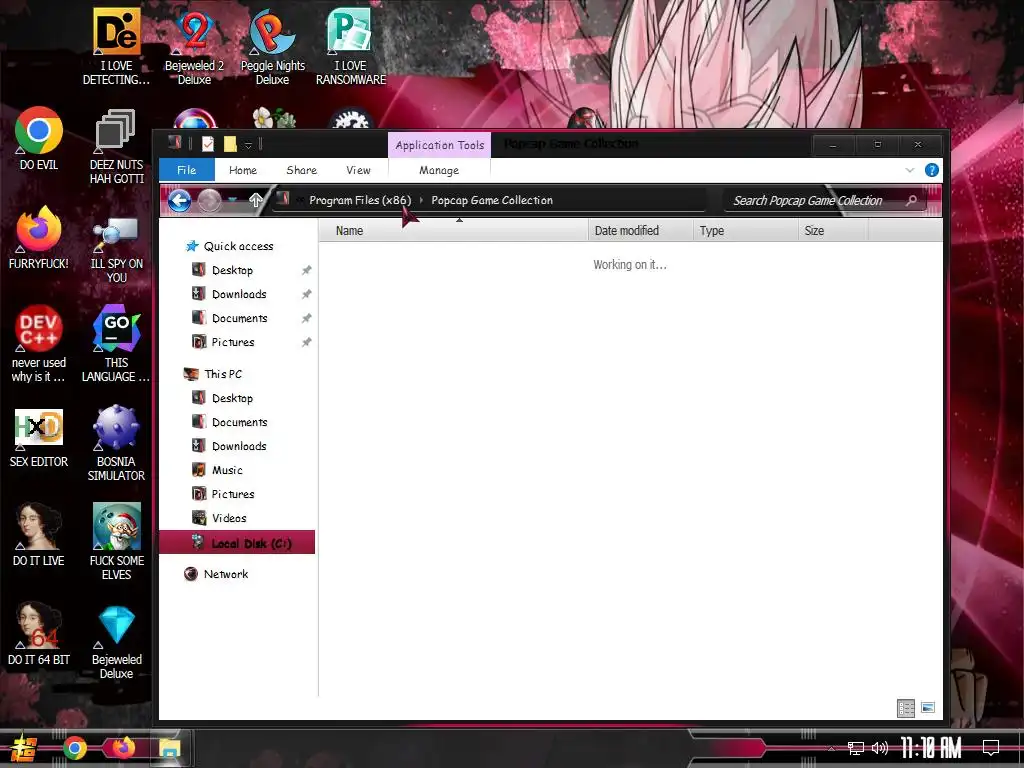This screenshot has width=1024, height=768.
Task: Open the HxD editor desktop icon
Action: tap(39, 436)
